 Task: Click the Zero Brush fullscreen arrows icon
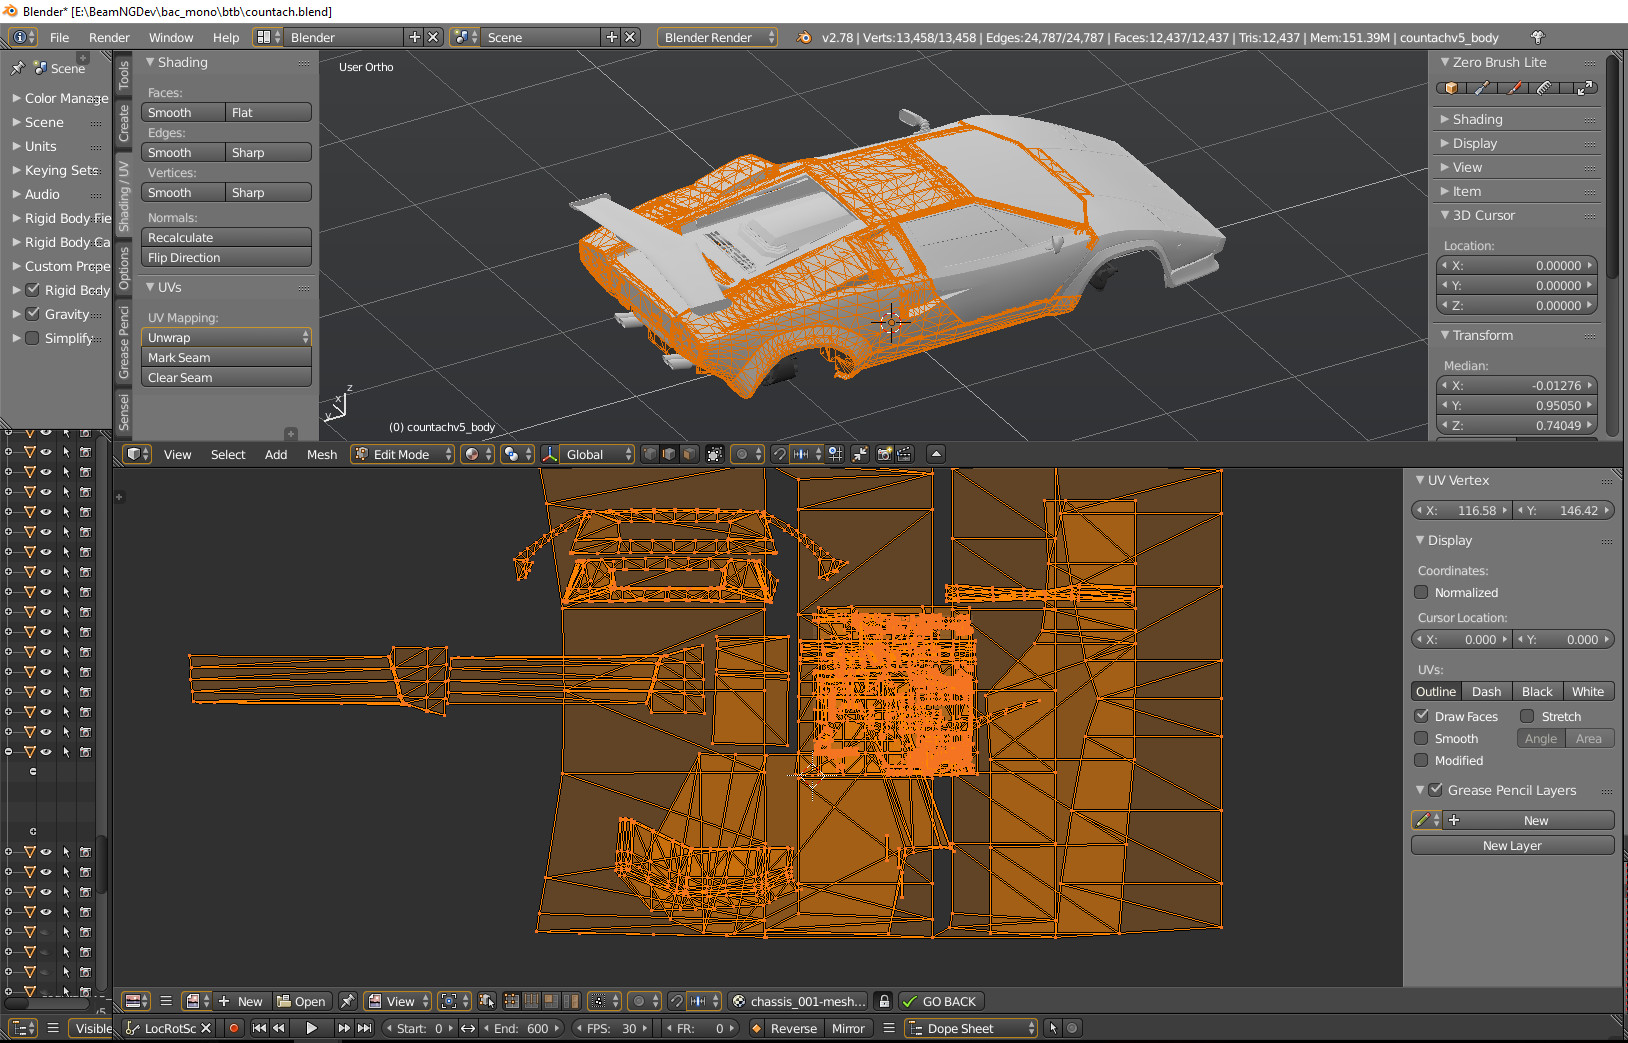(x=1584, y=88)
